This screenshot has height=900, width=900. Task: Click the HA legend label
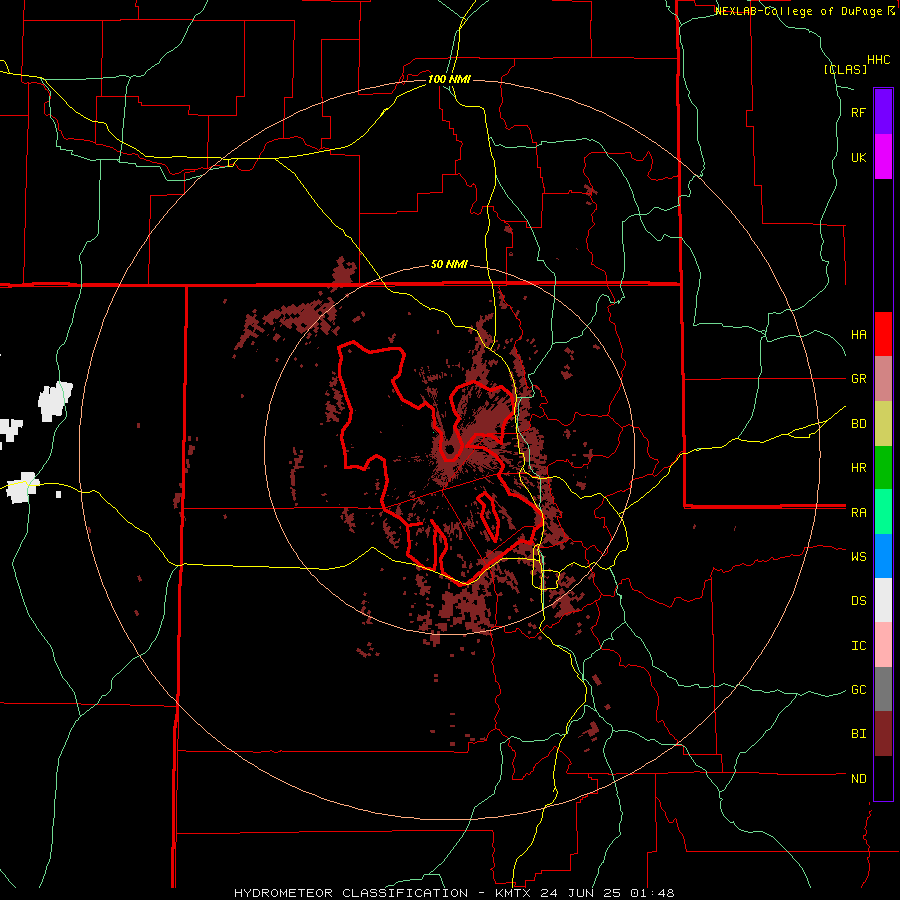pyautogui.click(x=858, y=335)
